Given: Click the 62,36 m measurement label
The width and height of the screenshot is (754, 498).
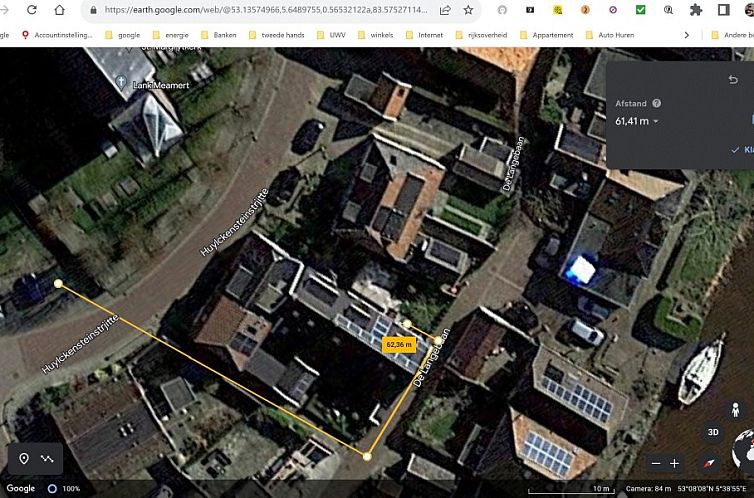Looking at the screenshot, I should pyautogui.click(x=398, y=344).
